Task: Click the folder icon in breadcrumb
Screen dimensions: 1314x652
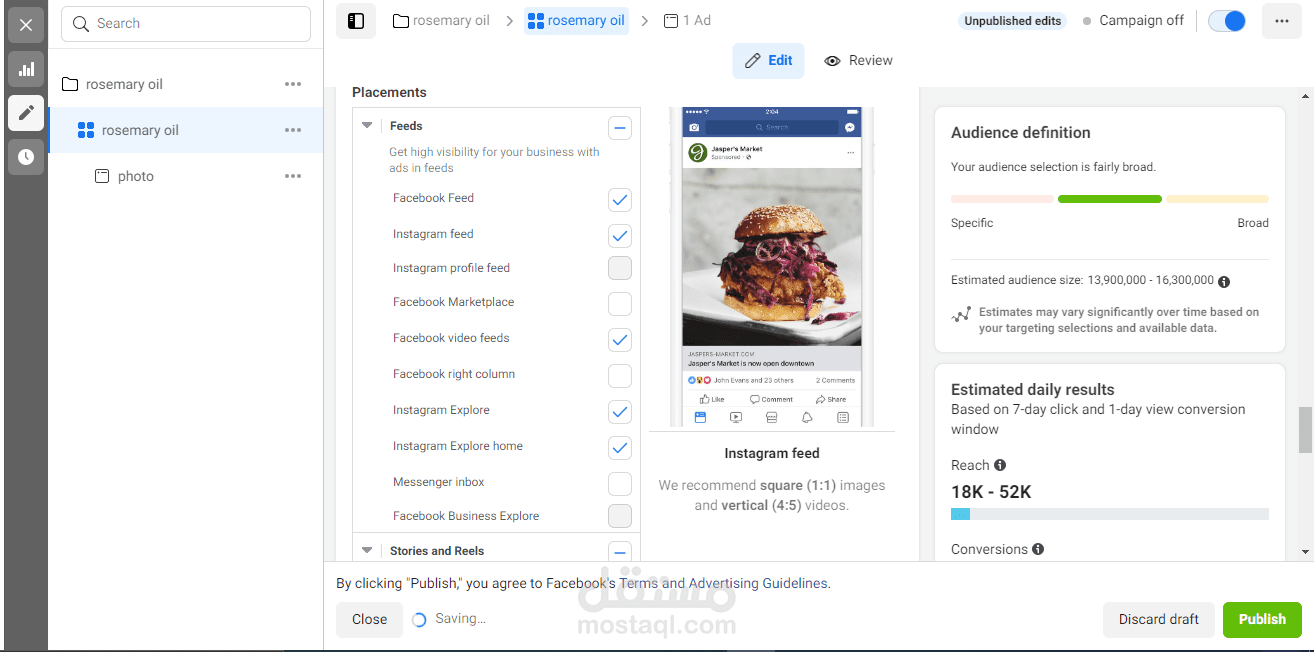Action: click(x=401, y=20)
